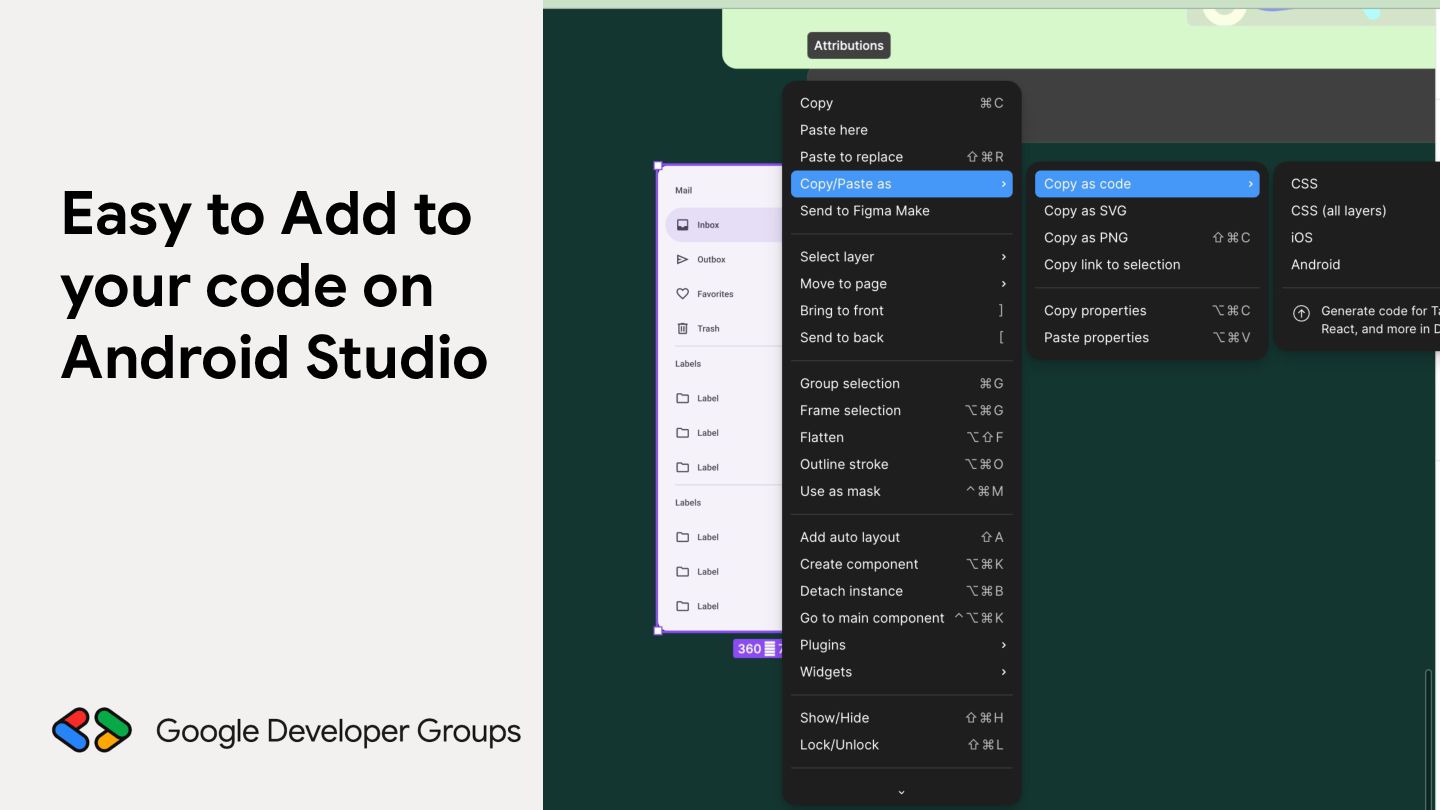Click the Inbox item in the Mail drawer
Image resolution: width=1440 pixels, height=810 pixels.
point(724,225)
